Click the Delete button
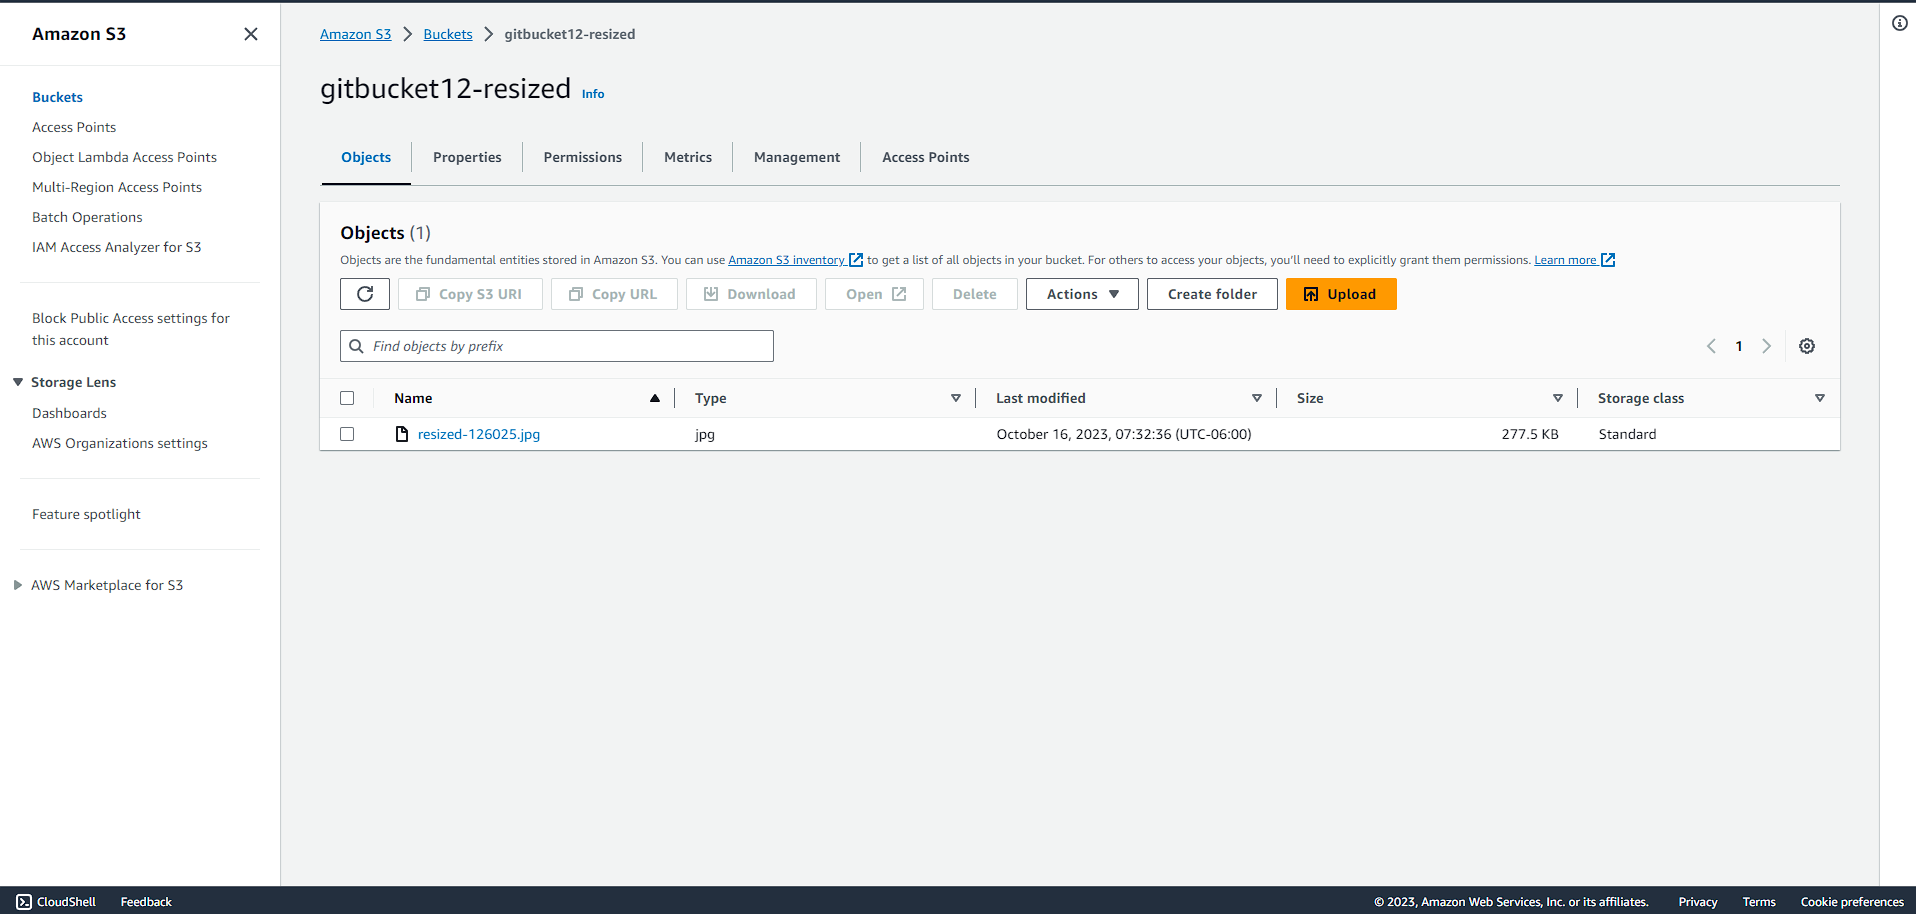1916x914 pixels. (975, 294)
